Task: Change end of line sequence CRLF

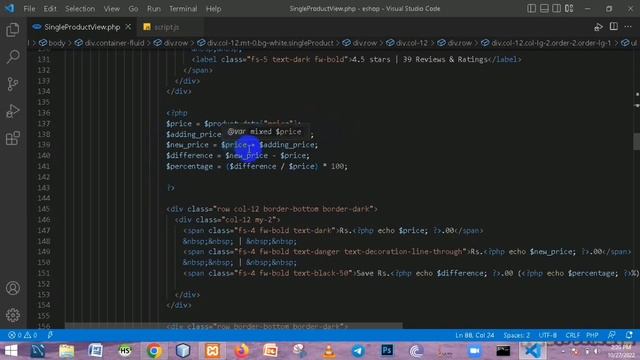Action: [x=572, y=335]
